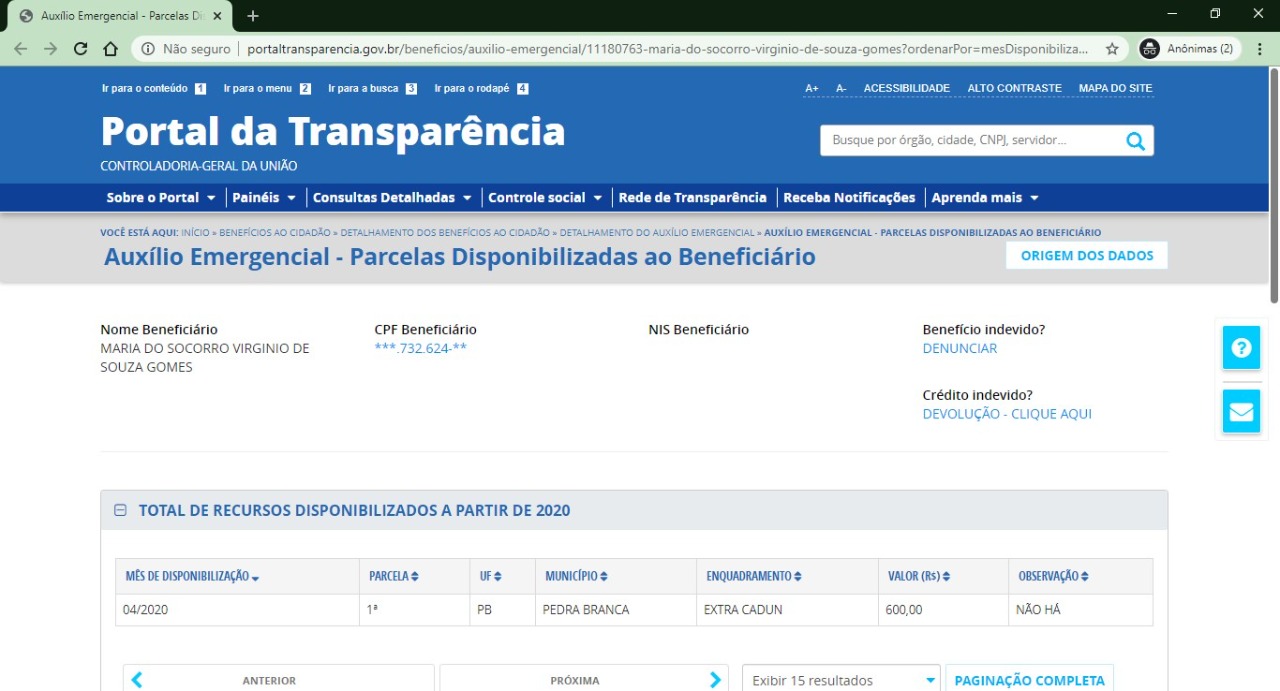Open the help question mark widget
The width and height of the screenshot is (1280, 691).
1241,348
